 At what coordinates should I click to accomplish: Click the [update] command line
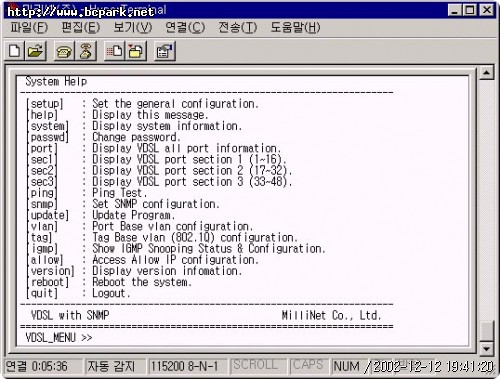[x=101, y=215]
